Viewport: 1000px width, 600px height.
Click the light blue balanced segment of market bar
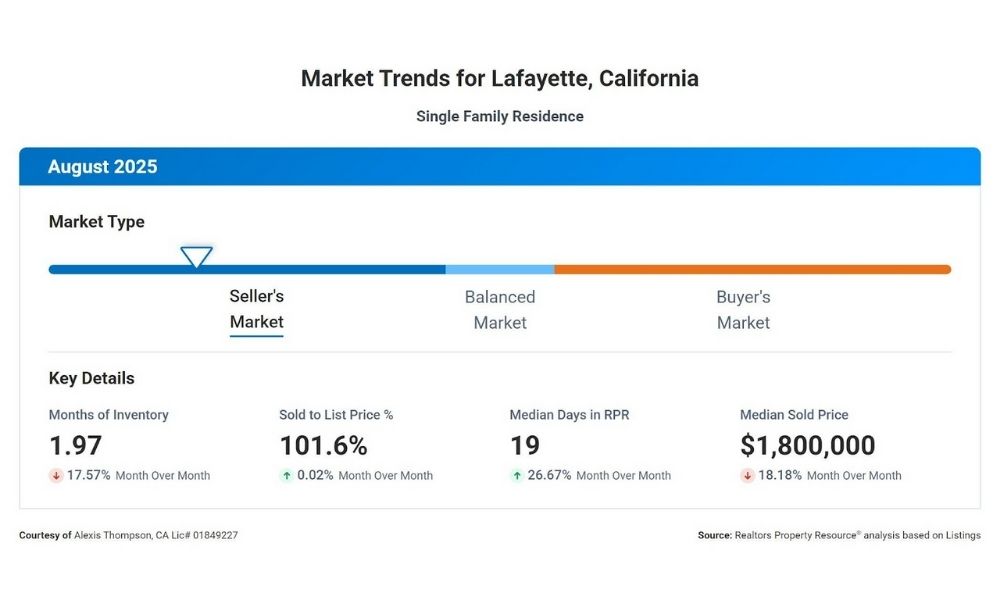tap(500, 270)
